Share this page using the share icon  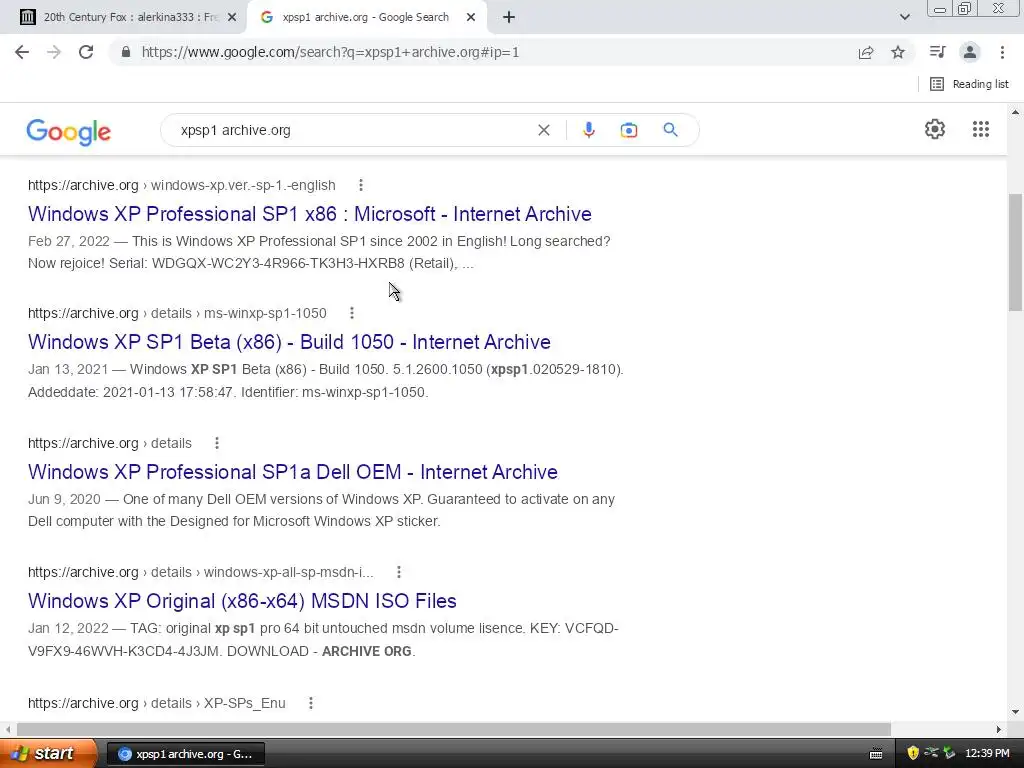[866, 52]
